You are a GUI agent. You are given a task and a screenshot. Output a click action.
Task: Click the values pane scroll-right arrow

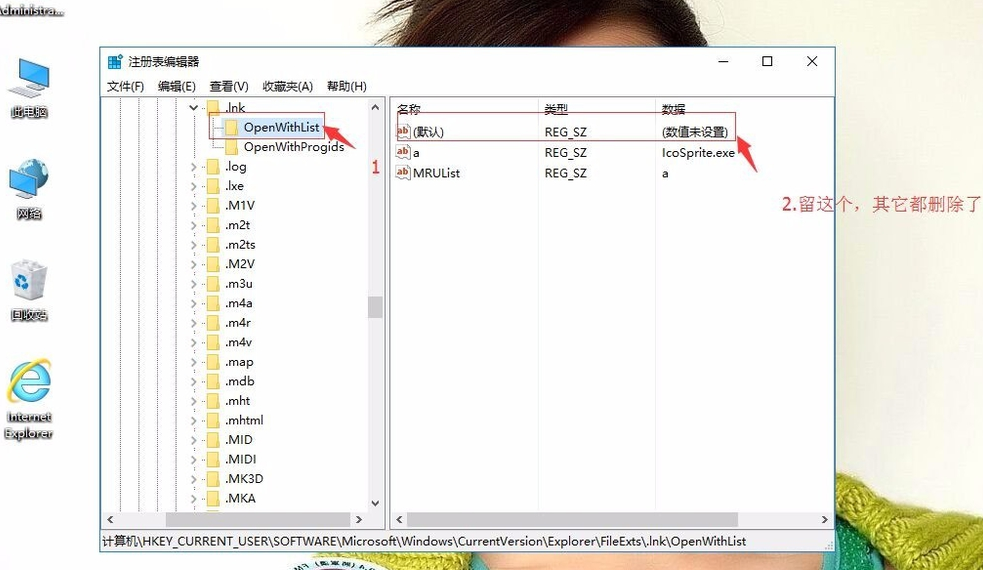tap(824, 519)
